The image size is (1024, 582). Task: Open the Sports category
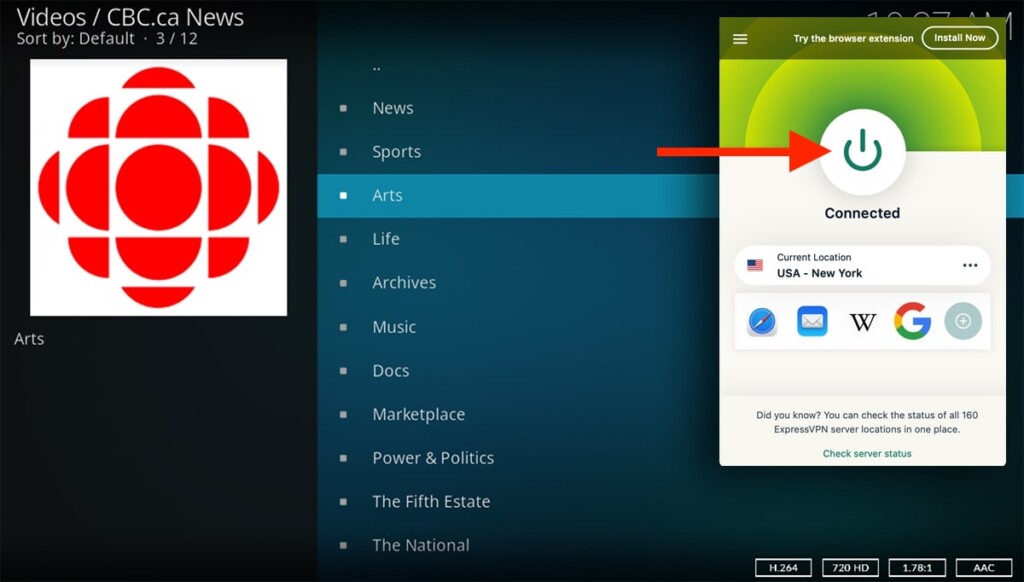click(396, 152)
